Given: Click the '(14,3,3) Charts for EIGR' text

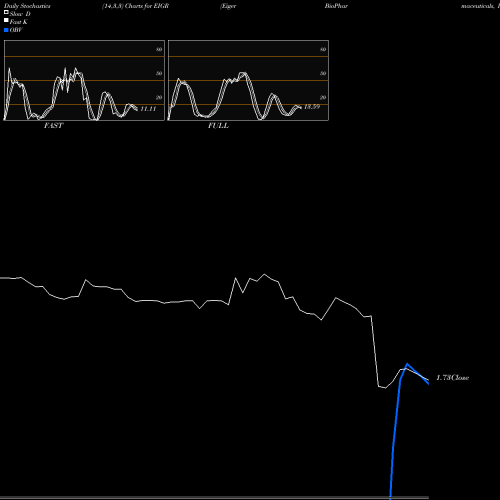Looking at the screenshot, I should 136,6.
